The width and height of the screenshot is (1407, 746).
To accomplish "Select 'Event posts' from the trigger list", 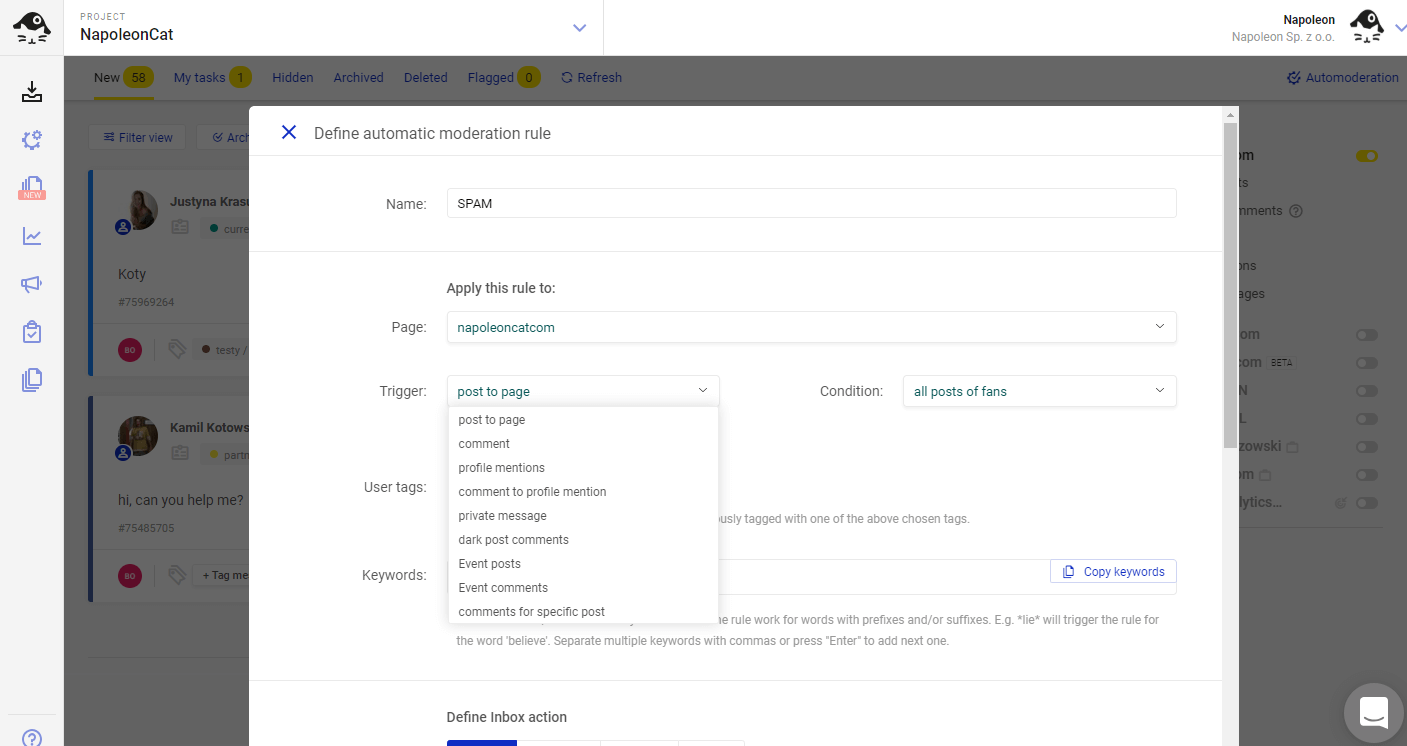I will 582,564.
